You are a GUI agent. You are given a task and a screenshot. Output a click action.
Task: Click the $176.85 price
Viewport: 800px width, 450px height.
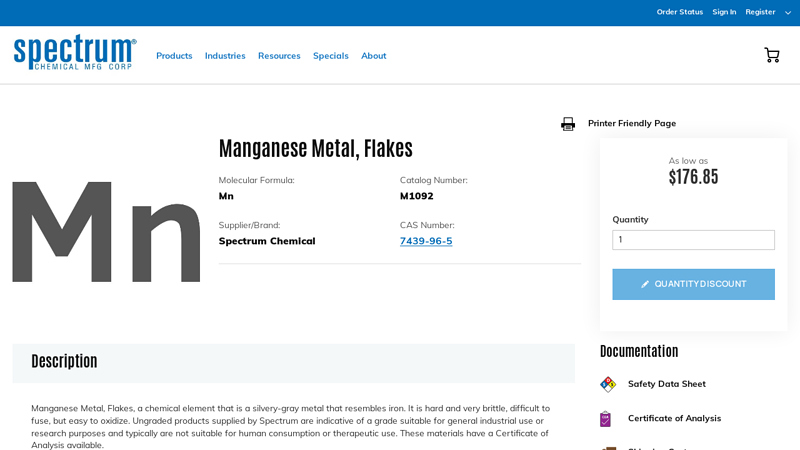tap(693, 177)
